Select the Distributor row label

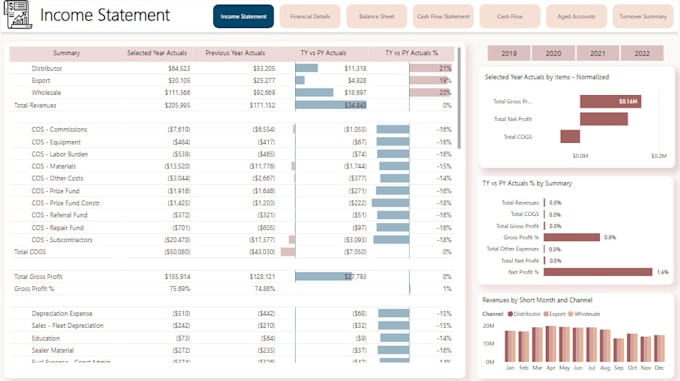coord(47,68)
